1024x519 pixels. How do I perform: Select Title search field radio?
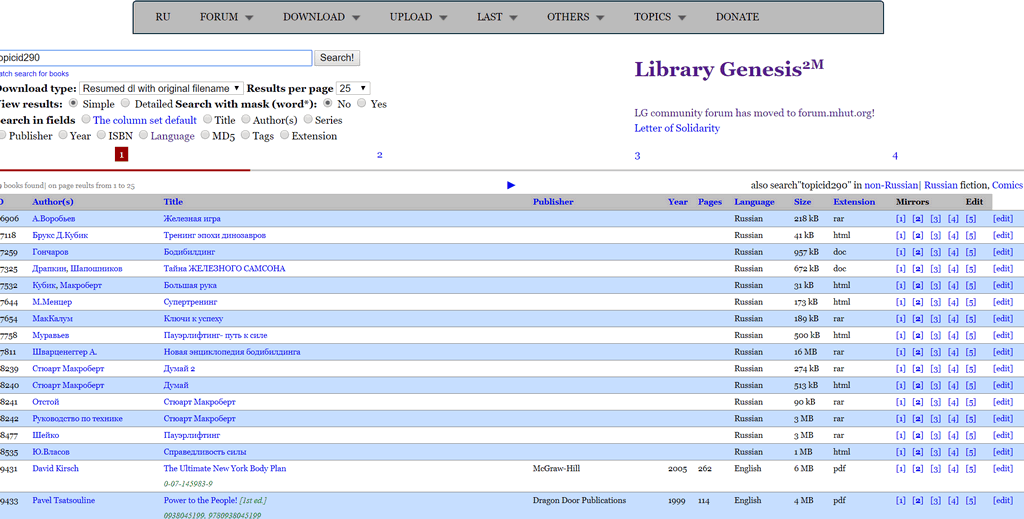207,119
